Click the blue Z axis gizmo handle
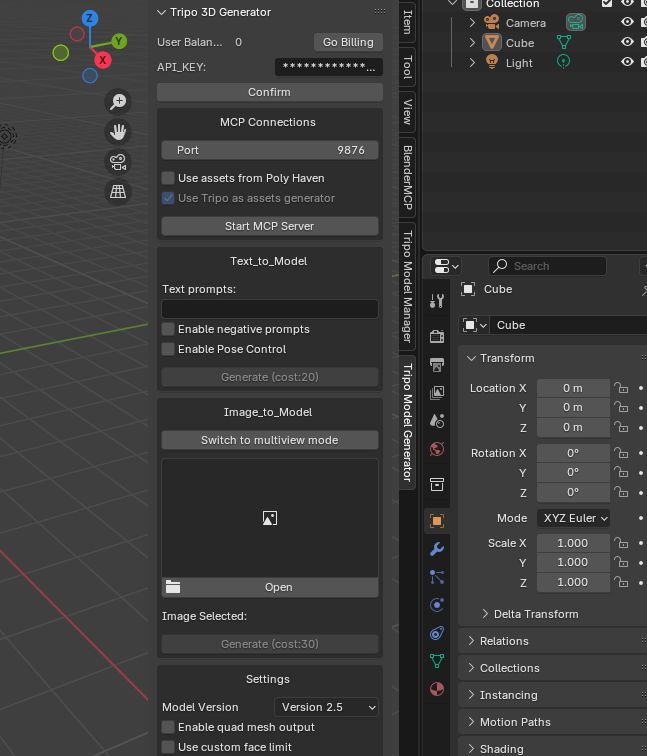 (90, 18)
